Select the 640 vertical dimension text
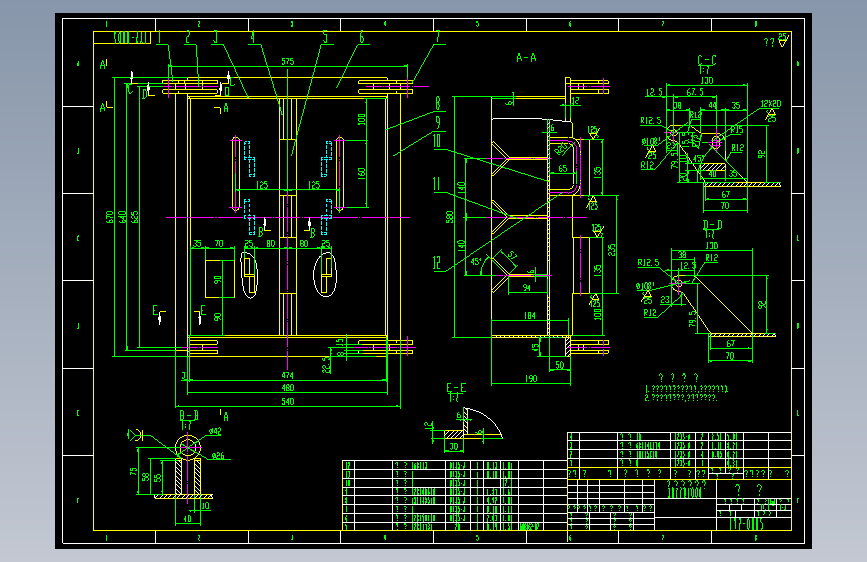 point(122,217)
